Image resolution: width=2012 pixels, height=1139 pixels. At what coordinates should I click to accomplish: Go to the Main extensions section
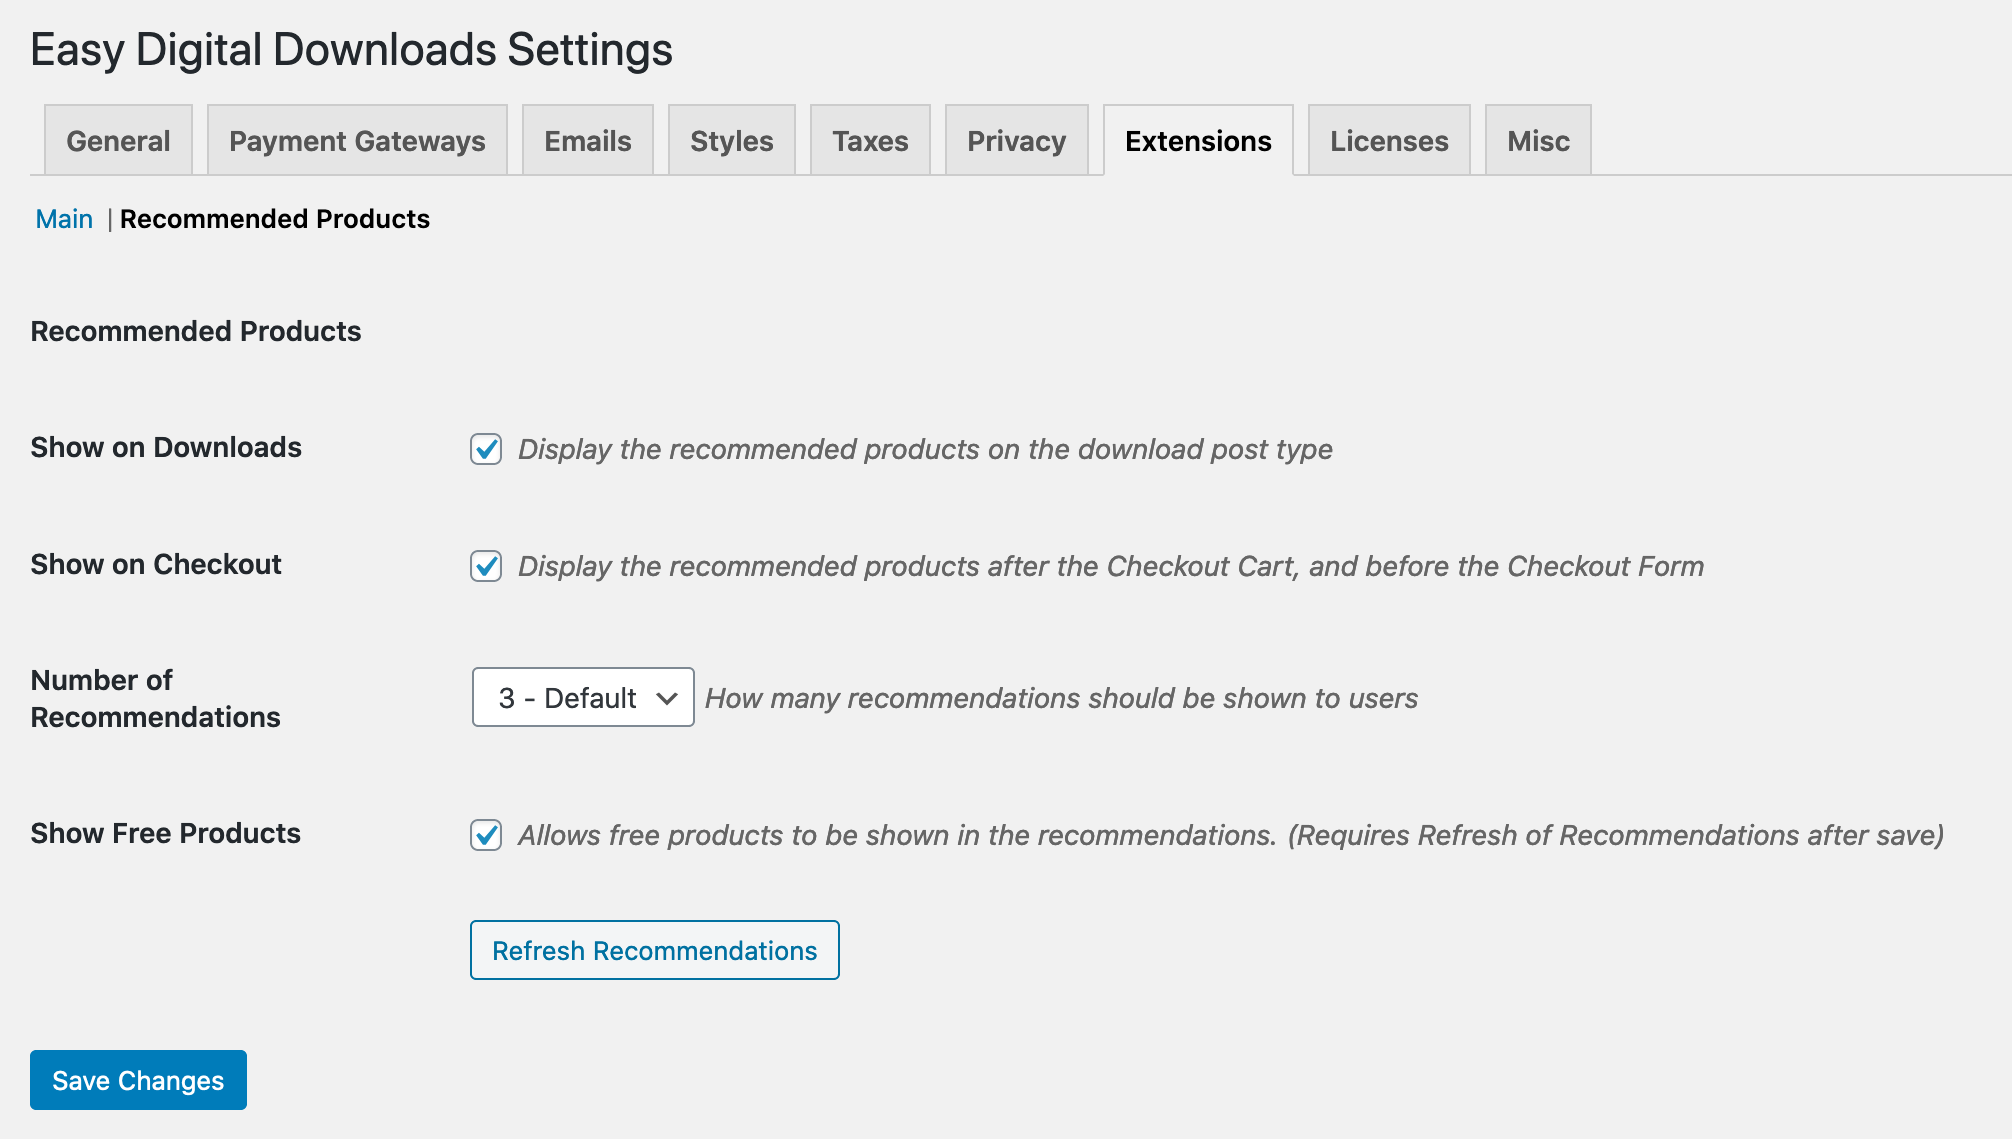(x=64, y=219)
